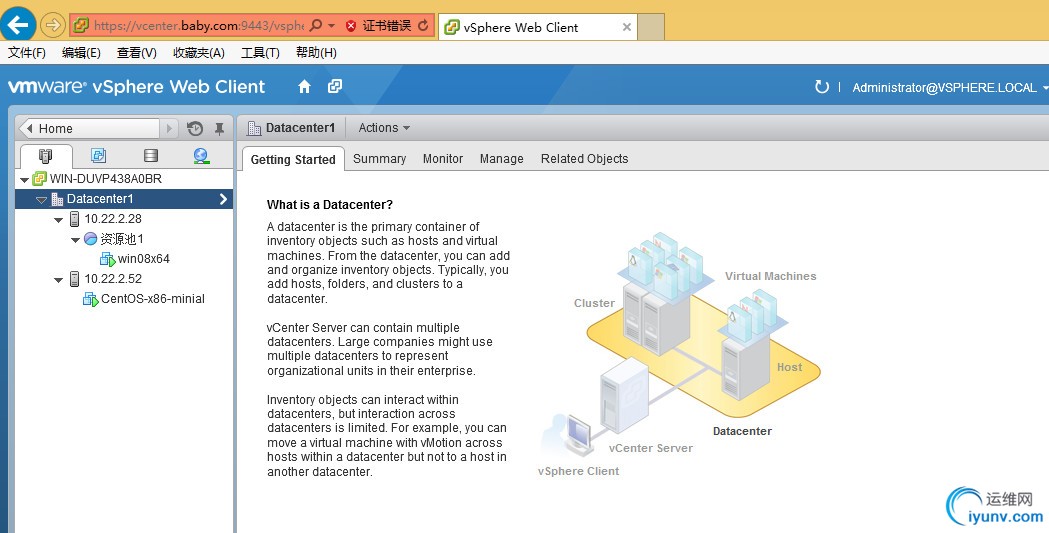Click the 资源池1 resource pool icon
This screenshot has width=1049, height=533.
(90, 239)
